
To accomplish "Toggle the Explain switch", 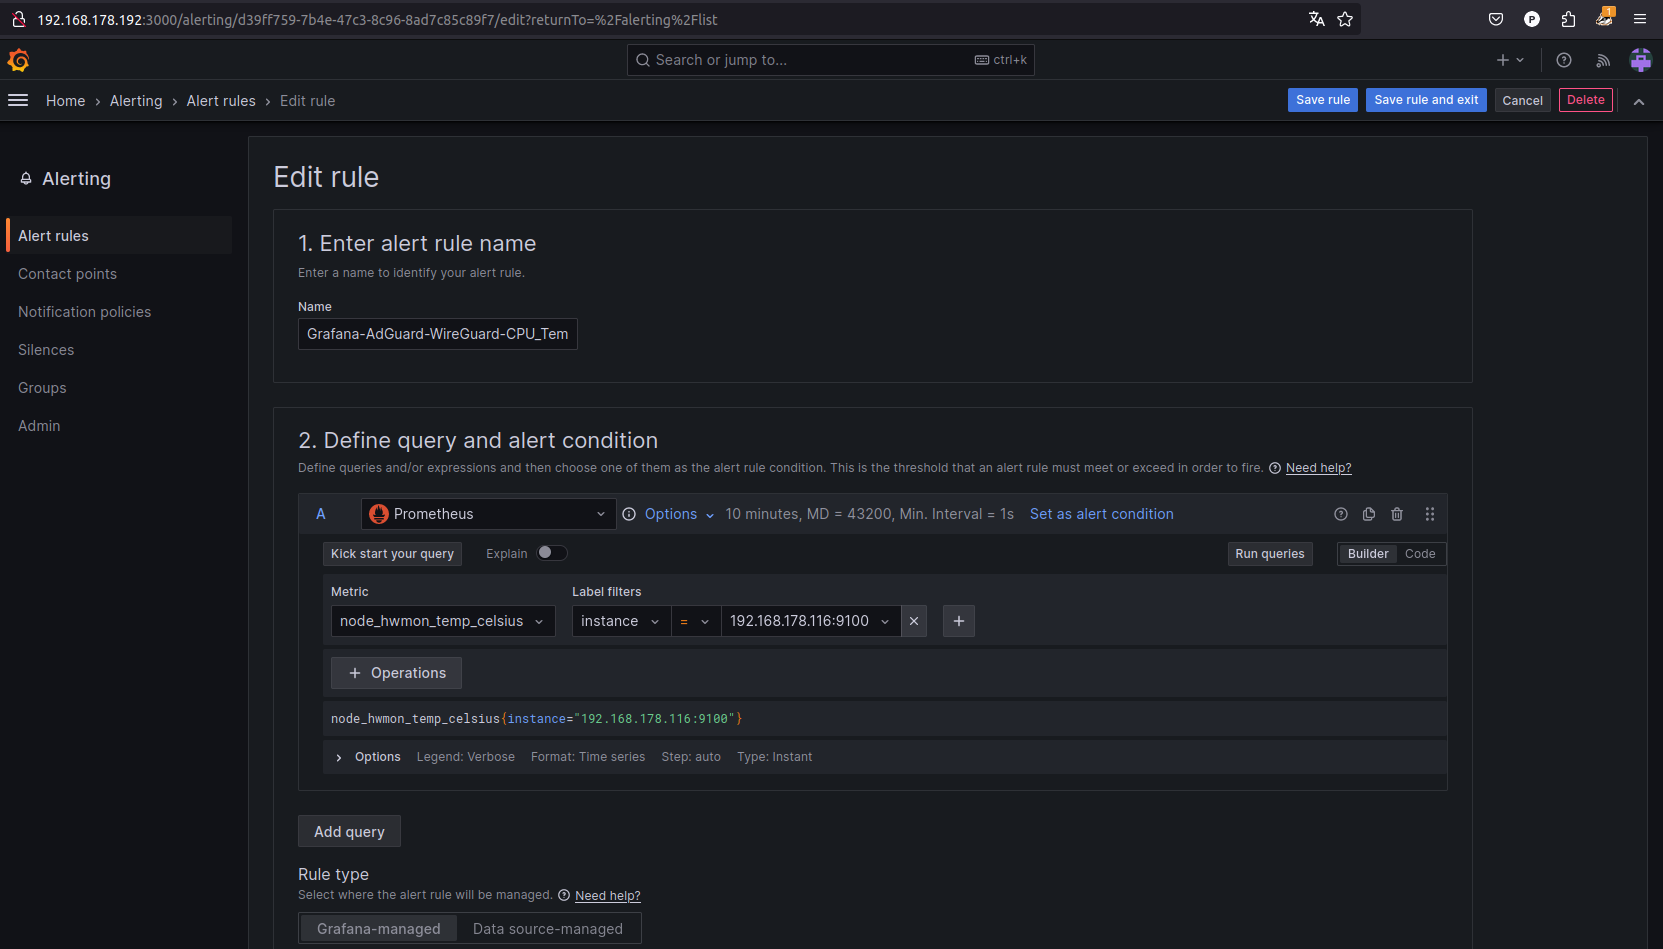I will [x=552, y=553].
